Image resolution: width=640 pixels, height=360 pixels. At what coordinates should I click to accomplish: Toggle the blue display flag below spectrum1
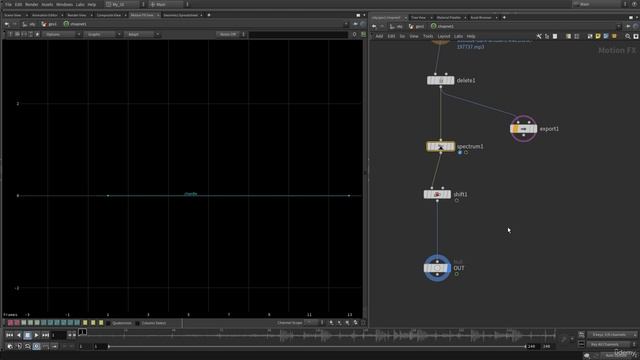(460, 153)
